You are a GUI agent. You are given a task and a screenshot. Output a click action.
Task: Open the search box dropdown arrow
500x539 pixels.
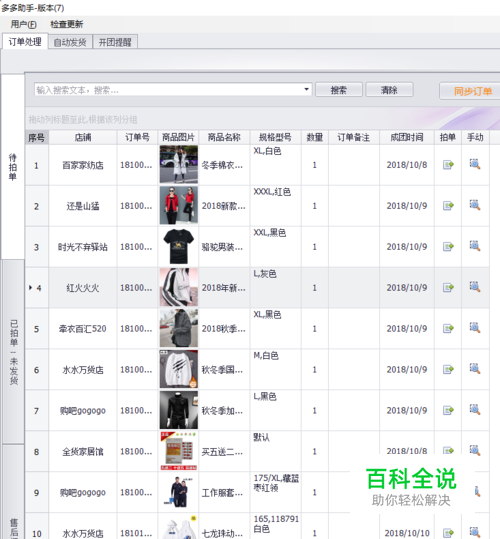(x=306, y=89)
